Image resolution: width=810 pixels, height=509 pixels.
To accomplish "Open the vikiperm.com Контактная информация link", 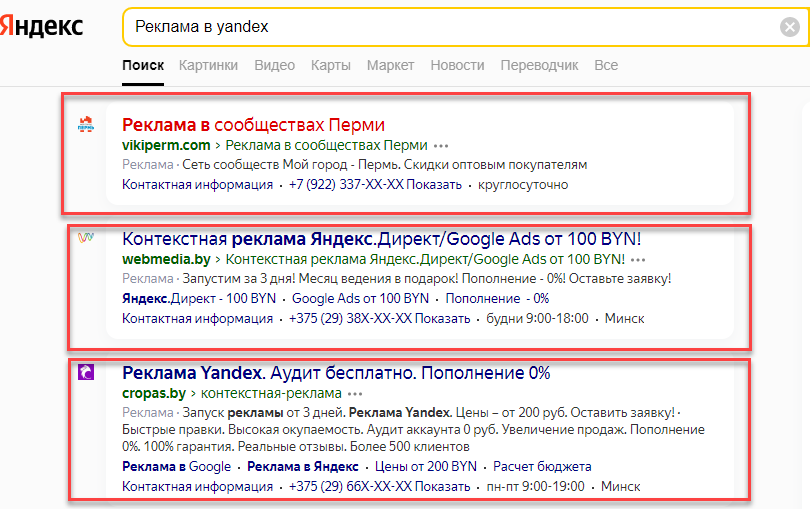I will tap(197, 184).
